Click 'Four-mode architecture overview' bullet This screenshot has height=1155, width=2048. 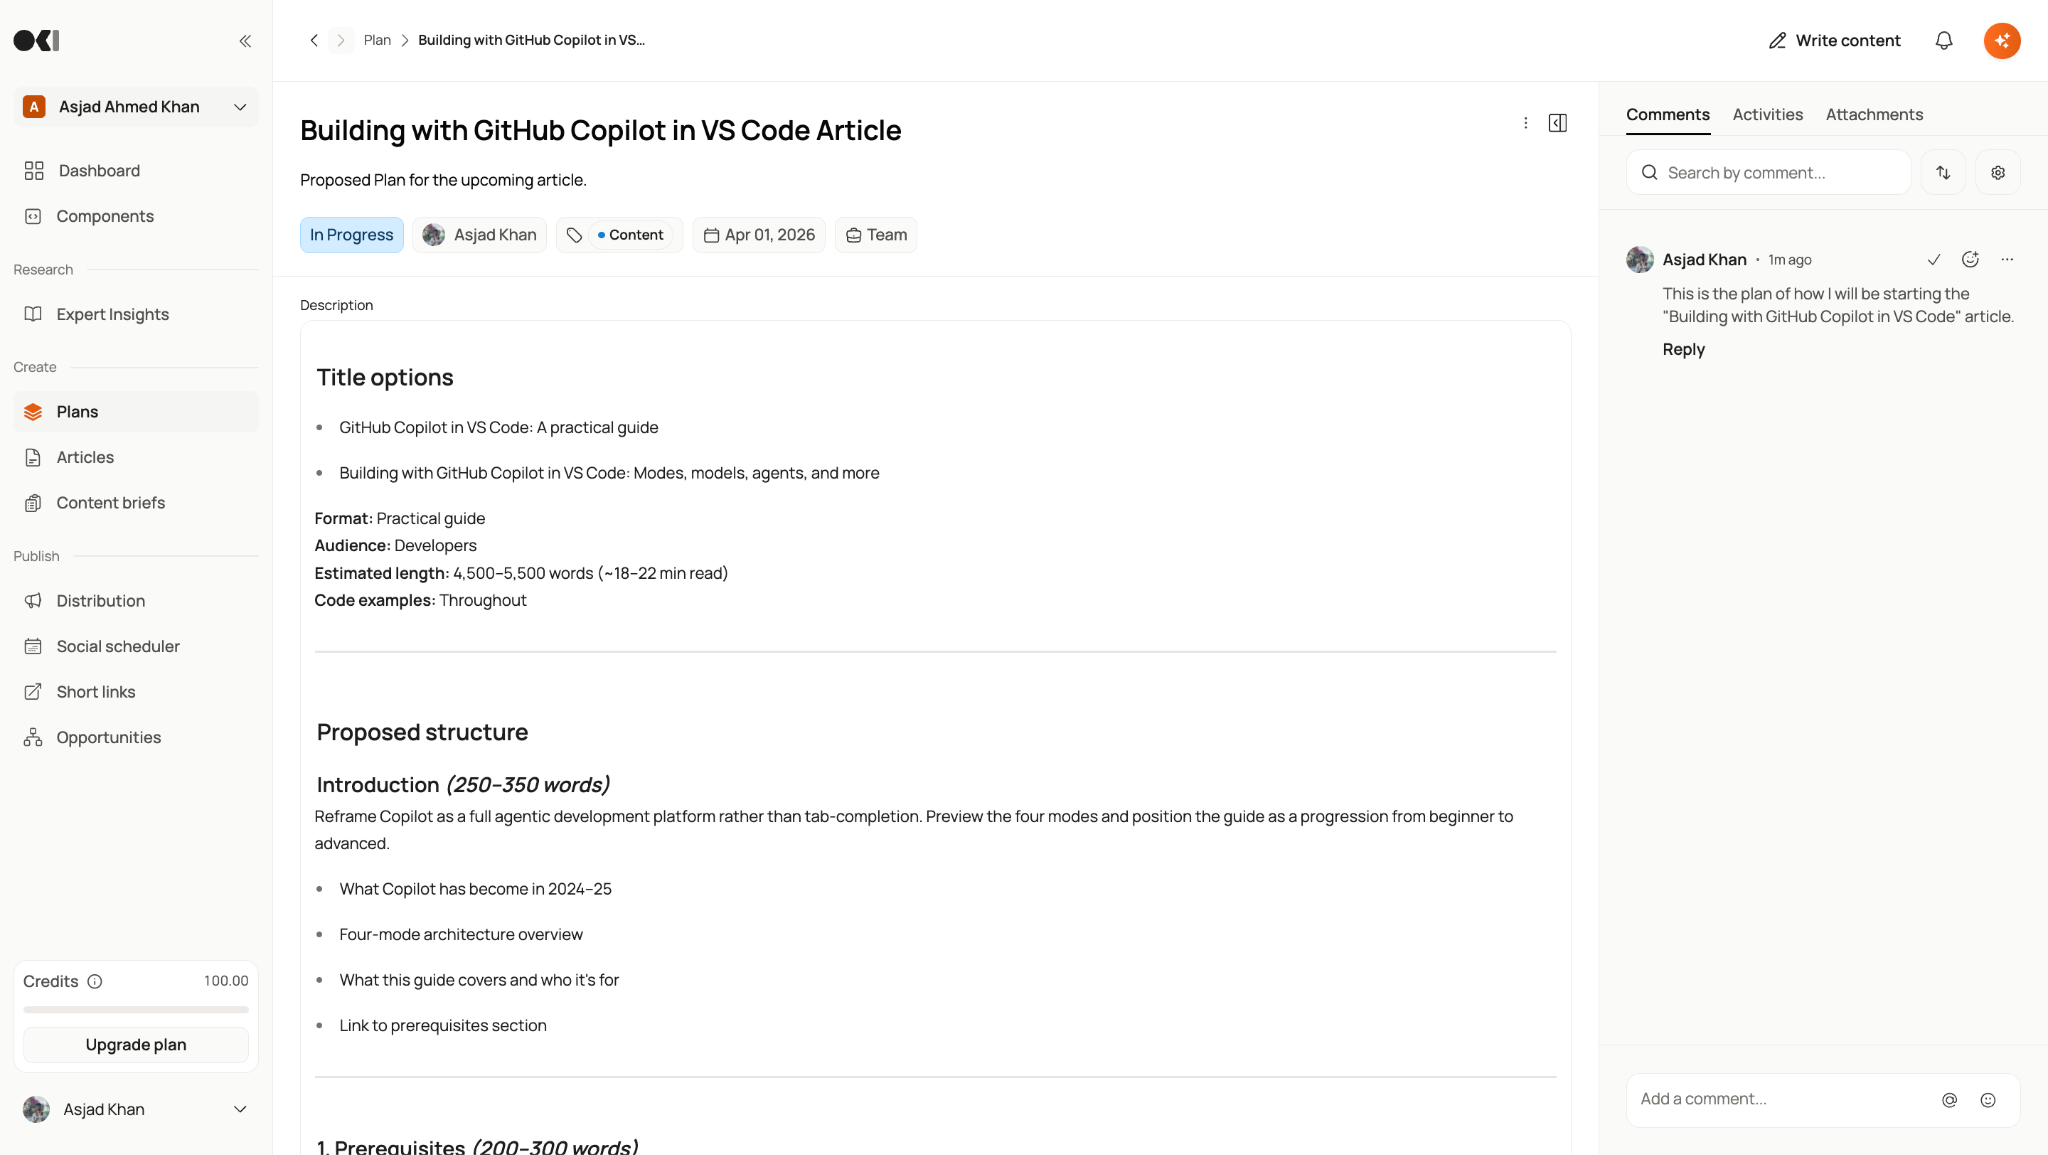pos(461,935)
